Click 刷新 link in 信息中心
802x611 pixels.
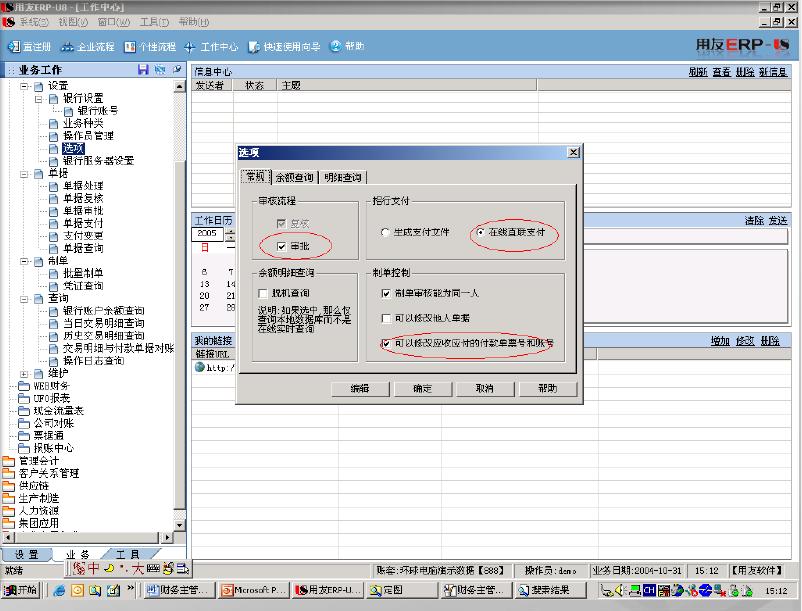(x=698, y=72)
